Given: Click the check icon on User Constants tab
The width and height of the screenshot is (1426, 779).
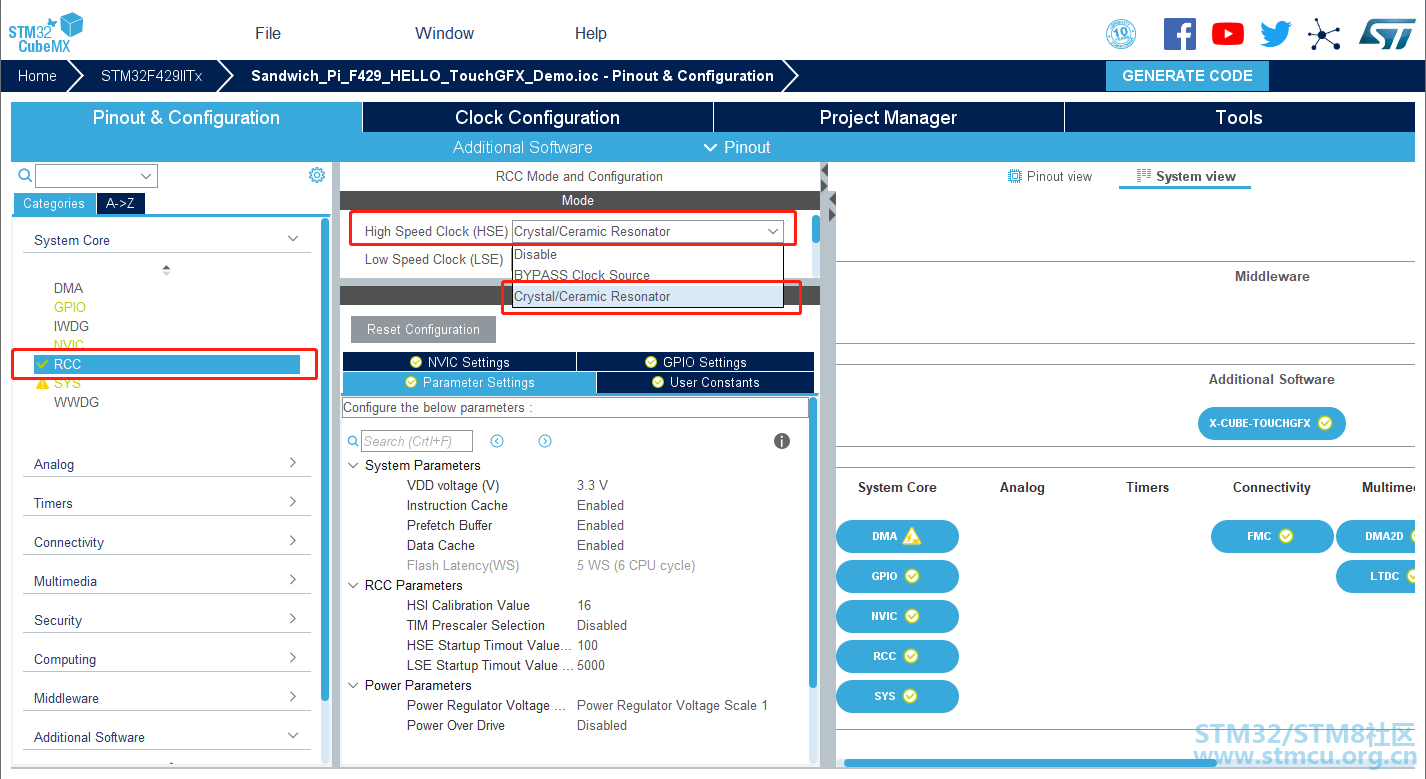Looking at the screenshot, I should (x=658, y=382).
